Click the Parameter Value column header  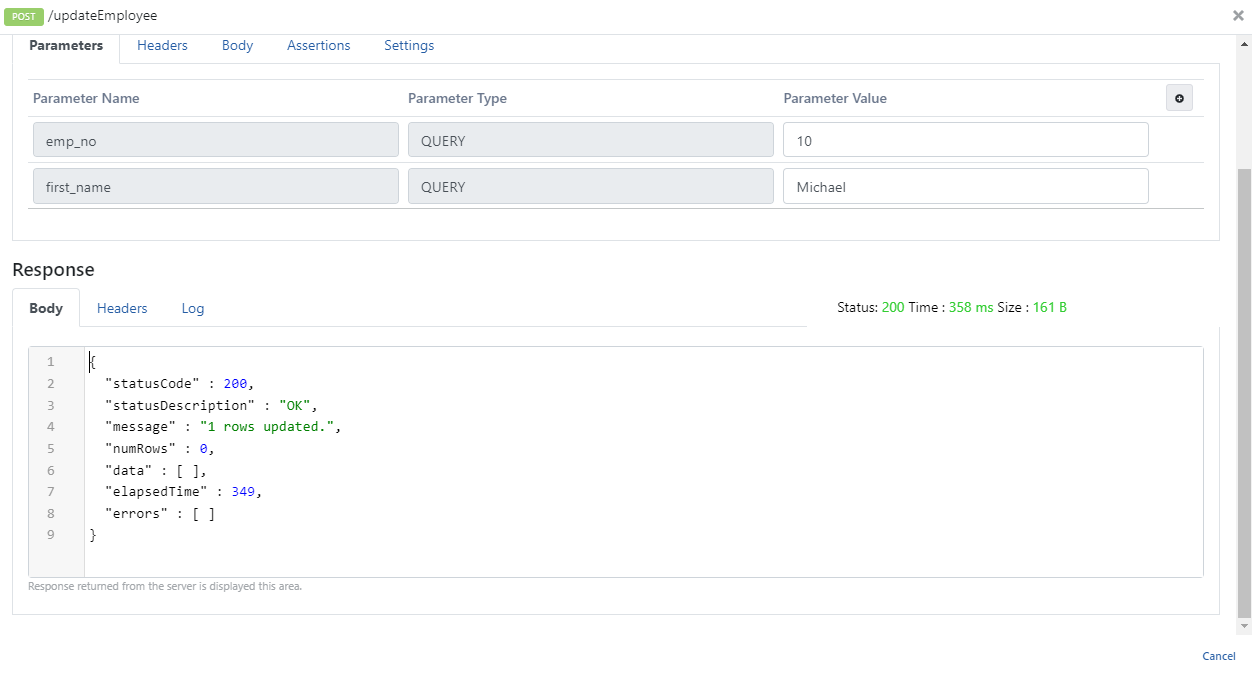coord(835,98)
